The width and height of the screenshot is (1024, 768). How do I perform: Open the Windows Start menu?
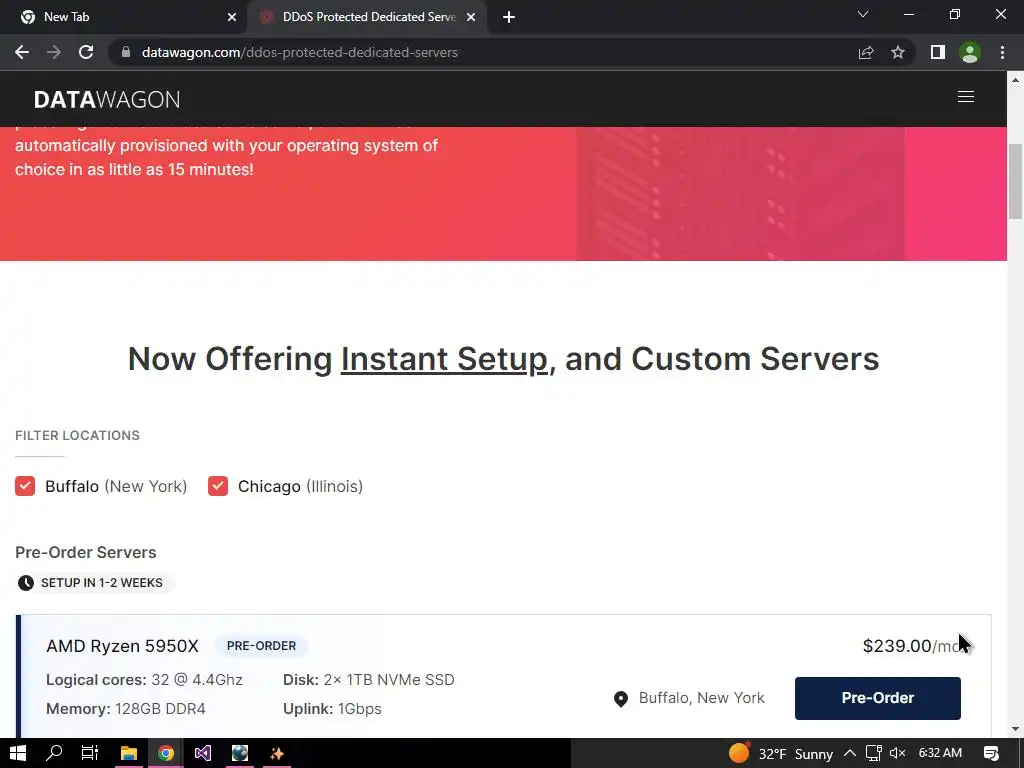click(x=18, y=754)
